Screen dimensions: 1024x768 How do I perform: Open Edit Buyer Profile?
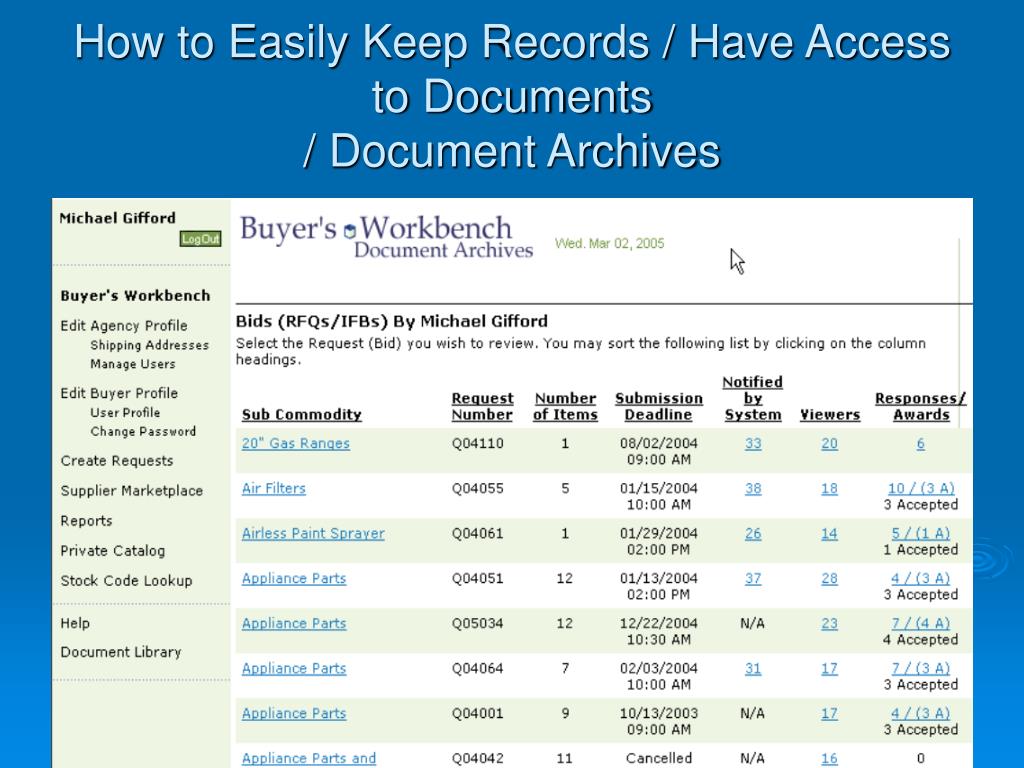119,393
